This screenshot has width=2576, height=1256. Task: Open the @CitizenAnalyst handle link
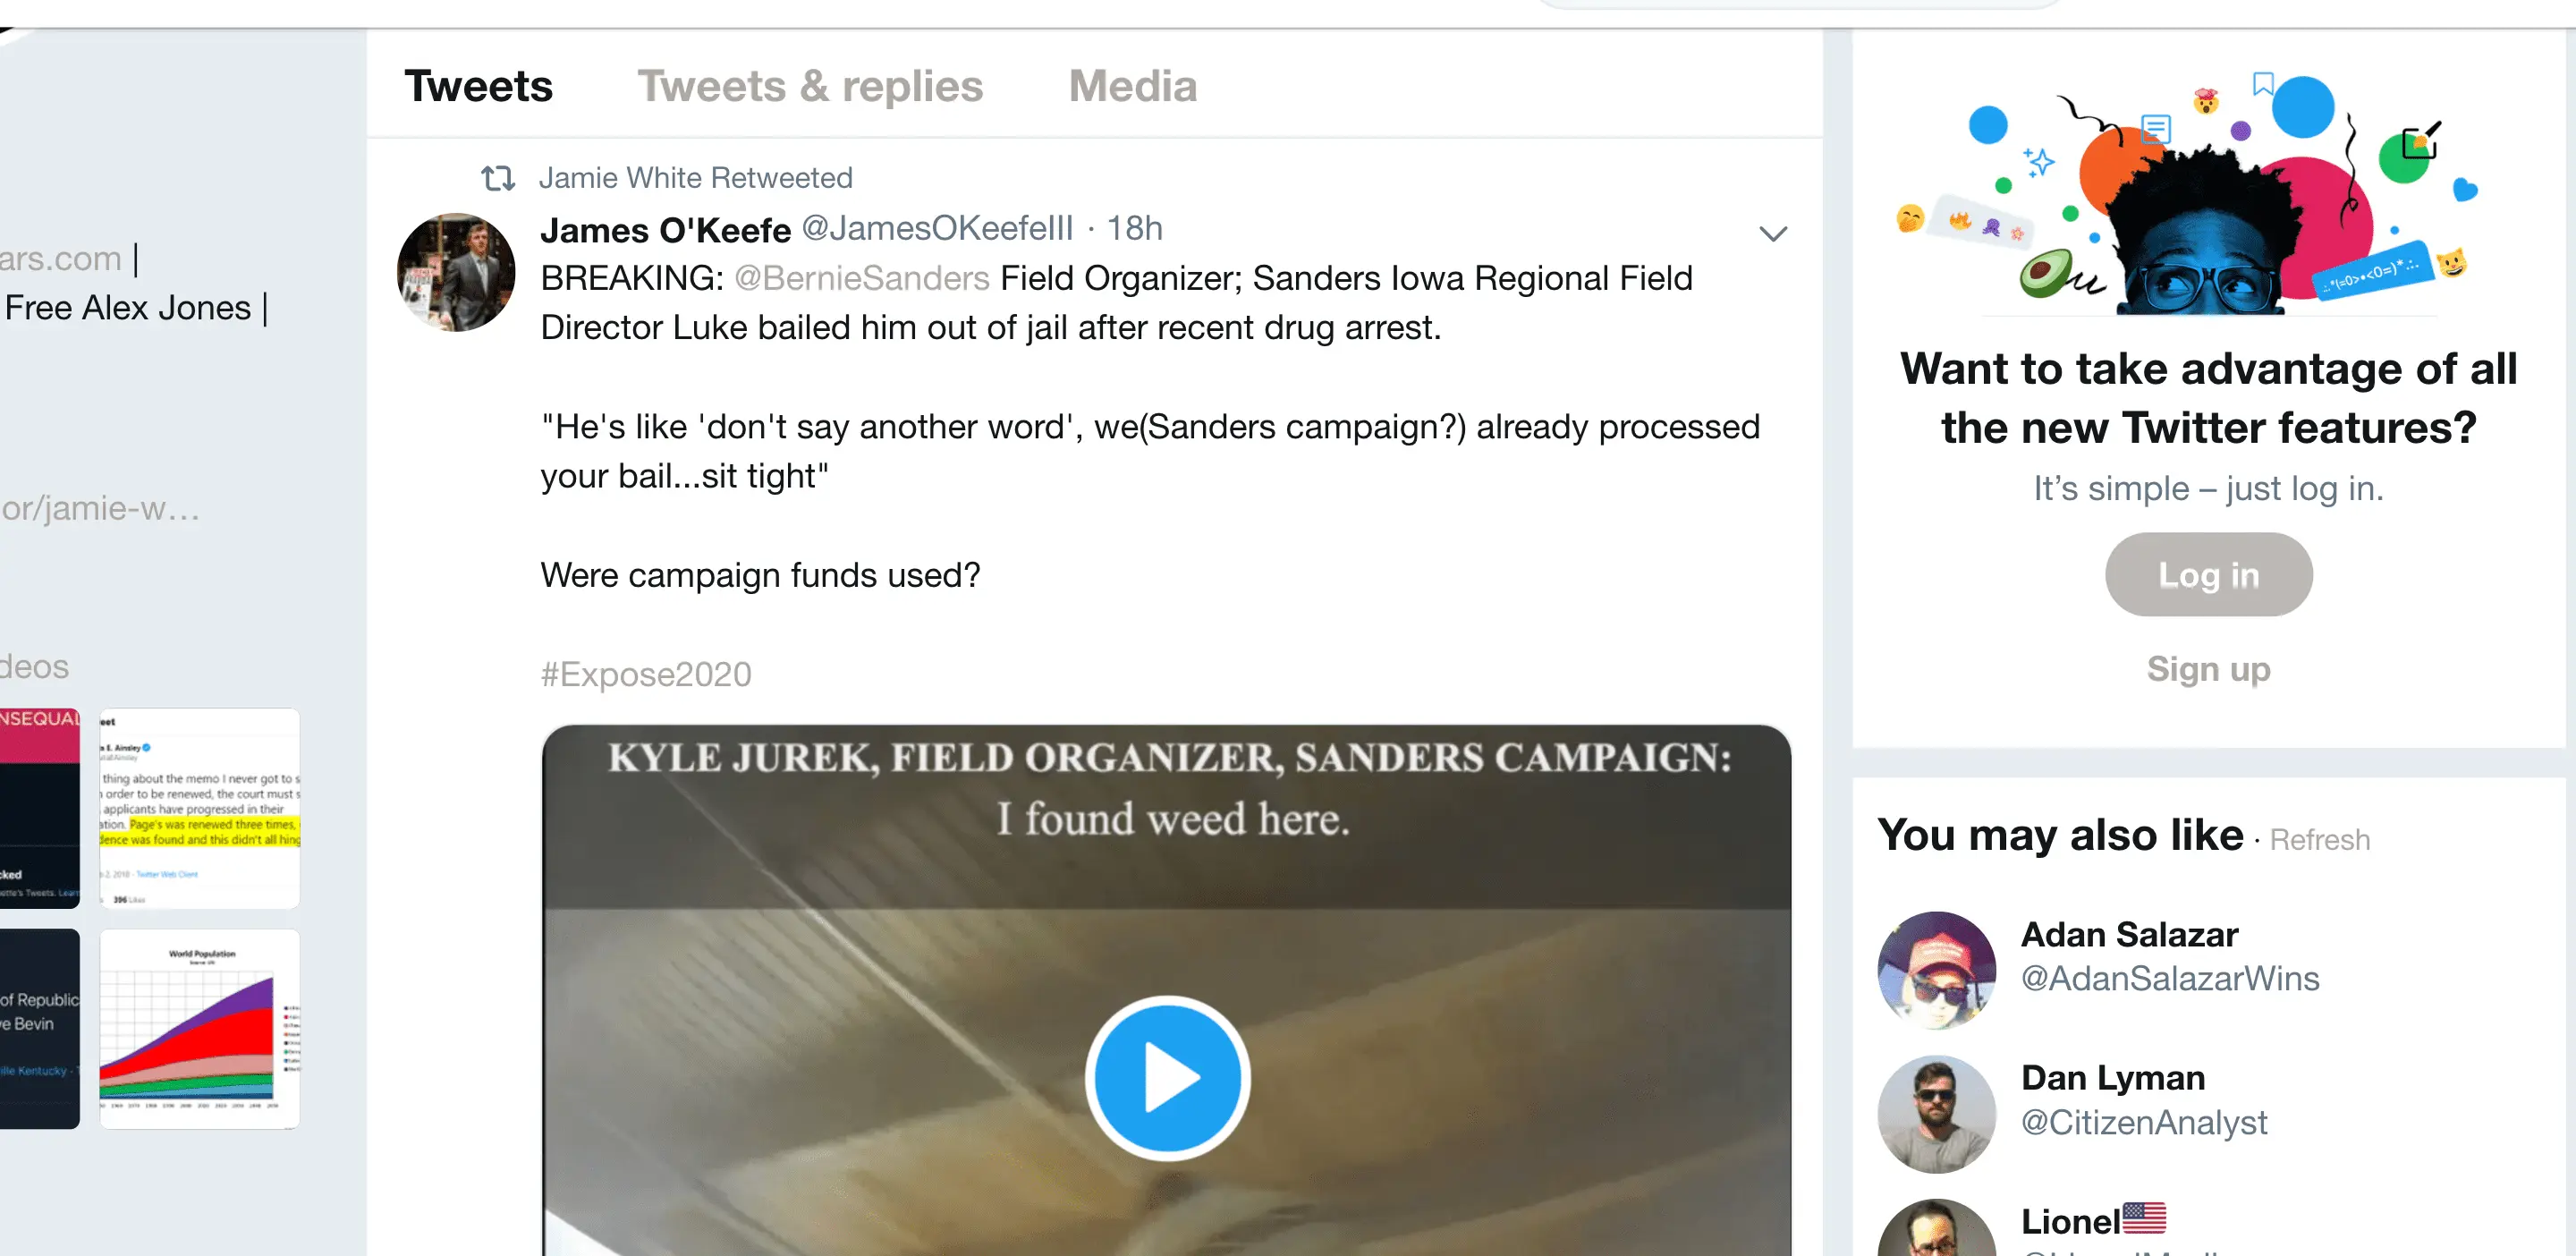click(x=2144, y=1122)
